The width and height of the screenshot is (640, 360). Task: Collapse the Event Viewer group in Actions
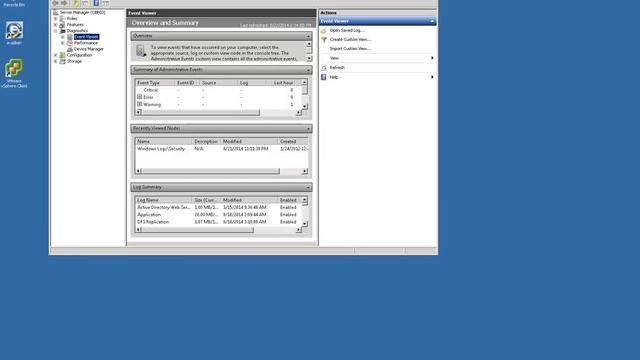coord(432,21)
